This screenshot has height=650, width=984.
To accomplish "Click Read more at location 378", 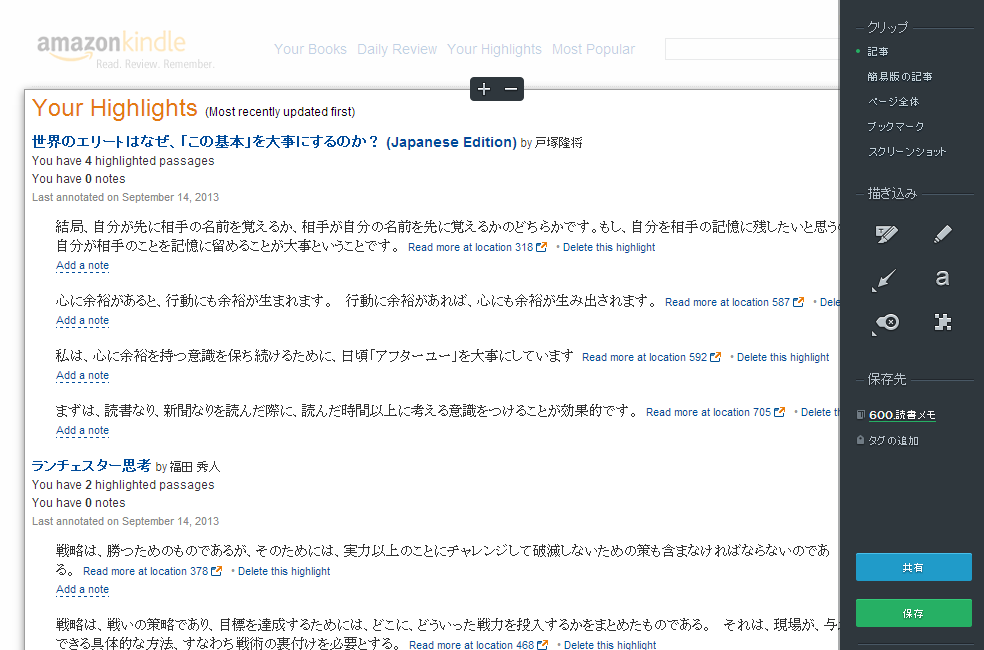I will [x=146, y=571].
